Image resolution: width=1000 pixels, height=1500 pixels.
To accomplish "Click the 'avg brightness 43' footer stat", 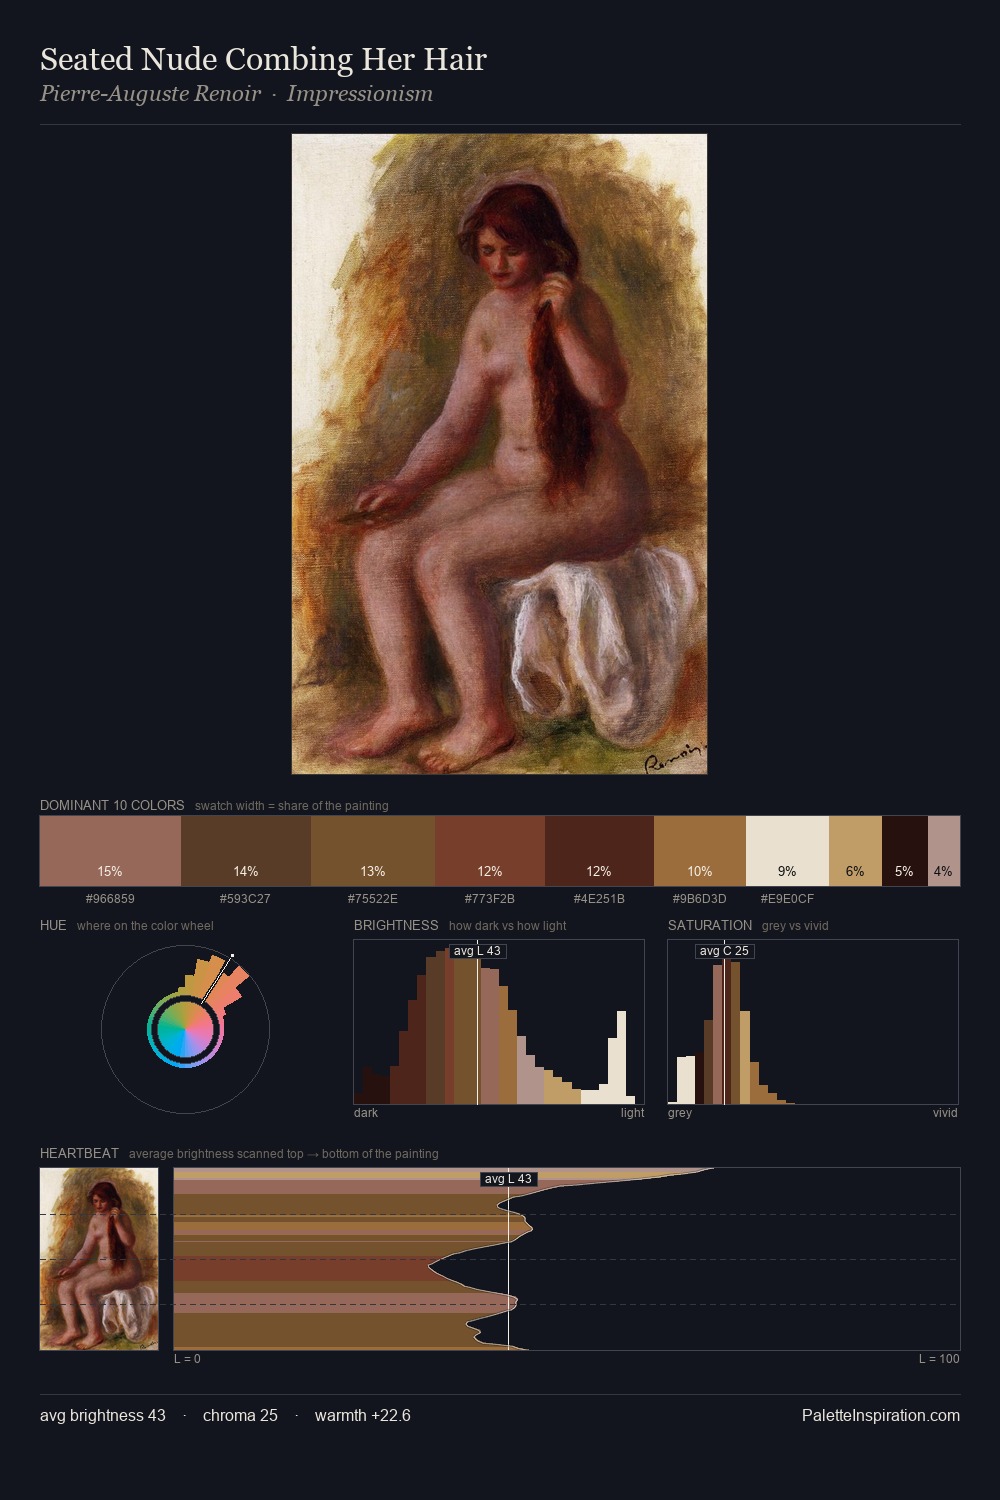I will coord(103,1415).
